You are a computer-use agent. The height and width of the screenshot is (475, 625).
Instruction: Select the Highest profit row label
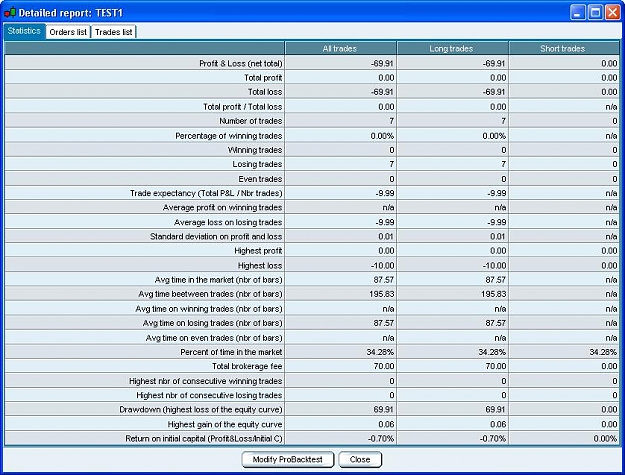click(258, 251)
